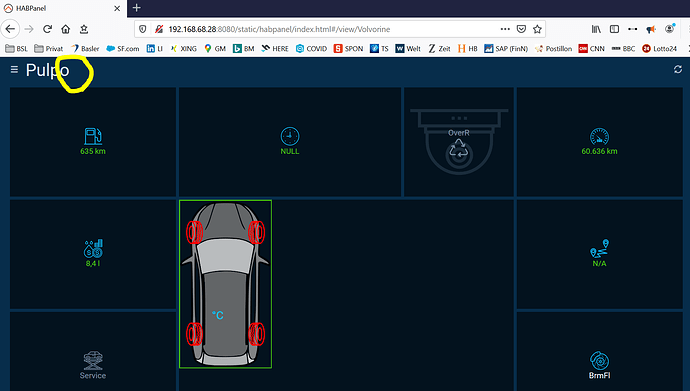Click the route distance N/A icon
The image size is (690, 391).
[x=599, y=248]
